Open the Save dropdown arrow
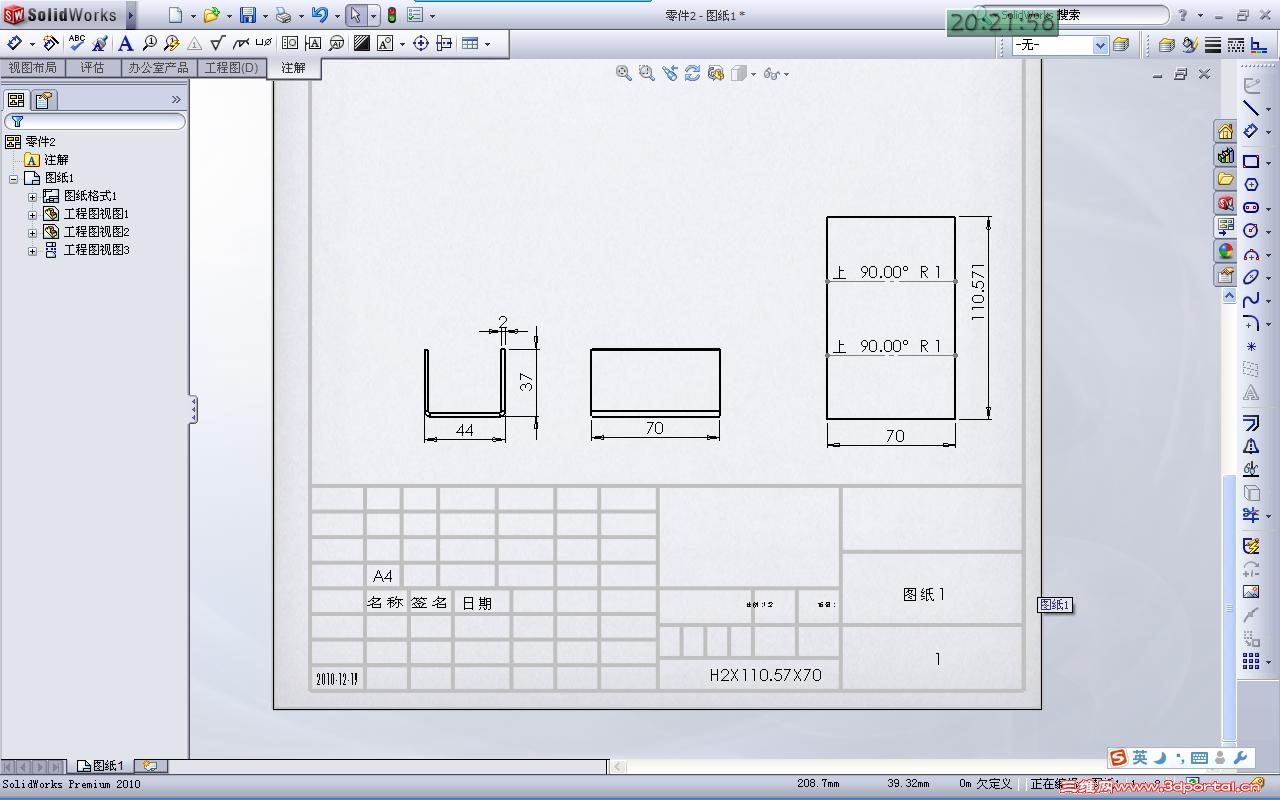Viewport: 1280px width, 800px height. [x=265, y=15]
